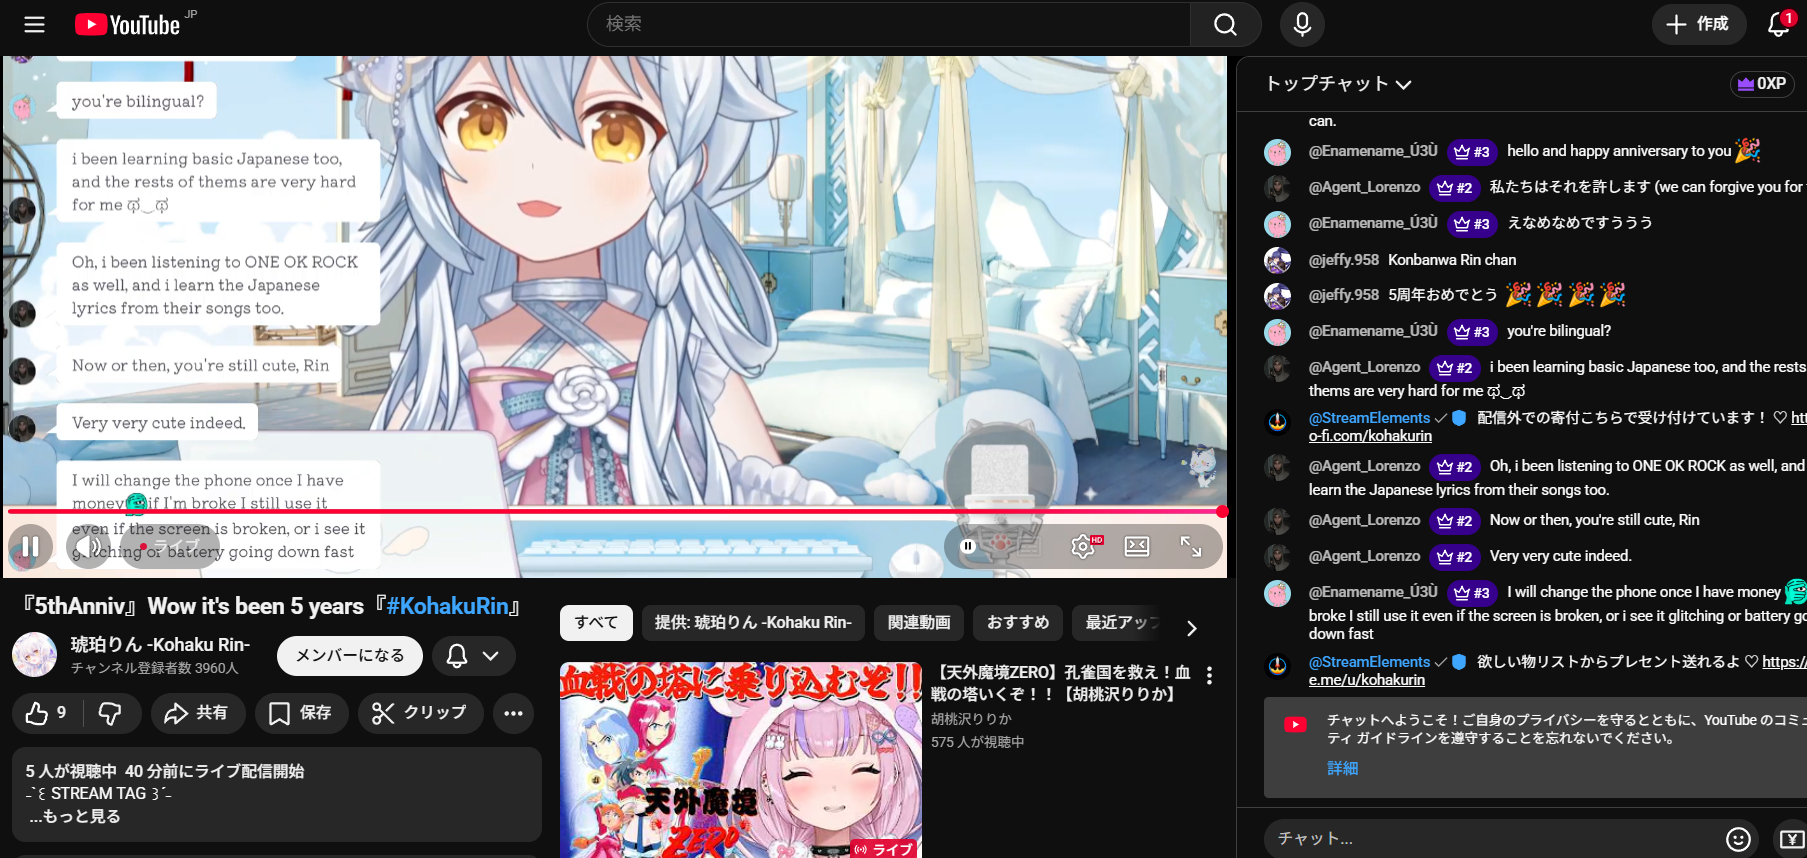Click 詳細 link in chat welcome notice
The image size is (1807, 858).
coord(1342,768)
